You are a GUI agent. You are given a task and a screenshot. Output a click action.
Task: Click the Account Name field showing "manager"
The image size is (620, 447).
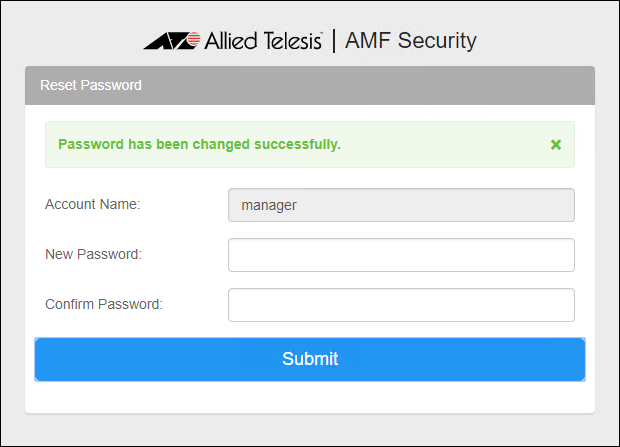(x=401, y=205)
